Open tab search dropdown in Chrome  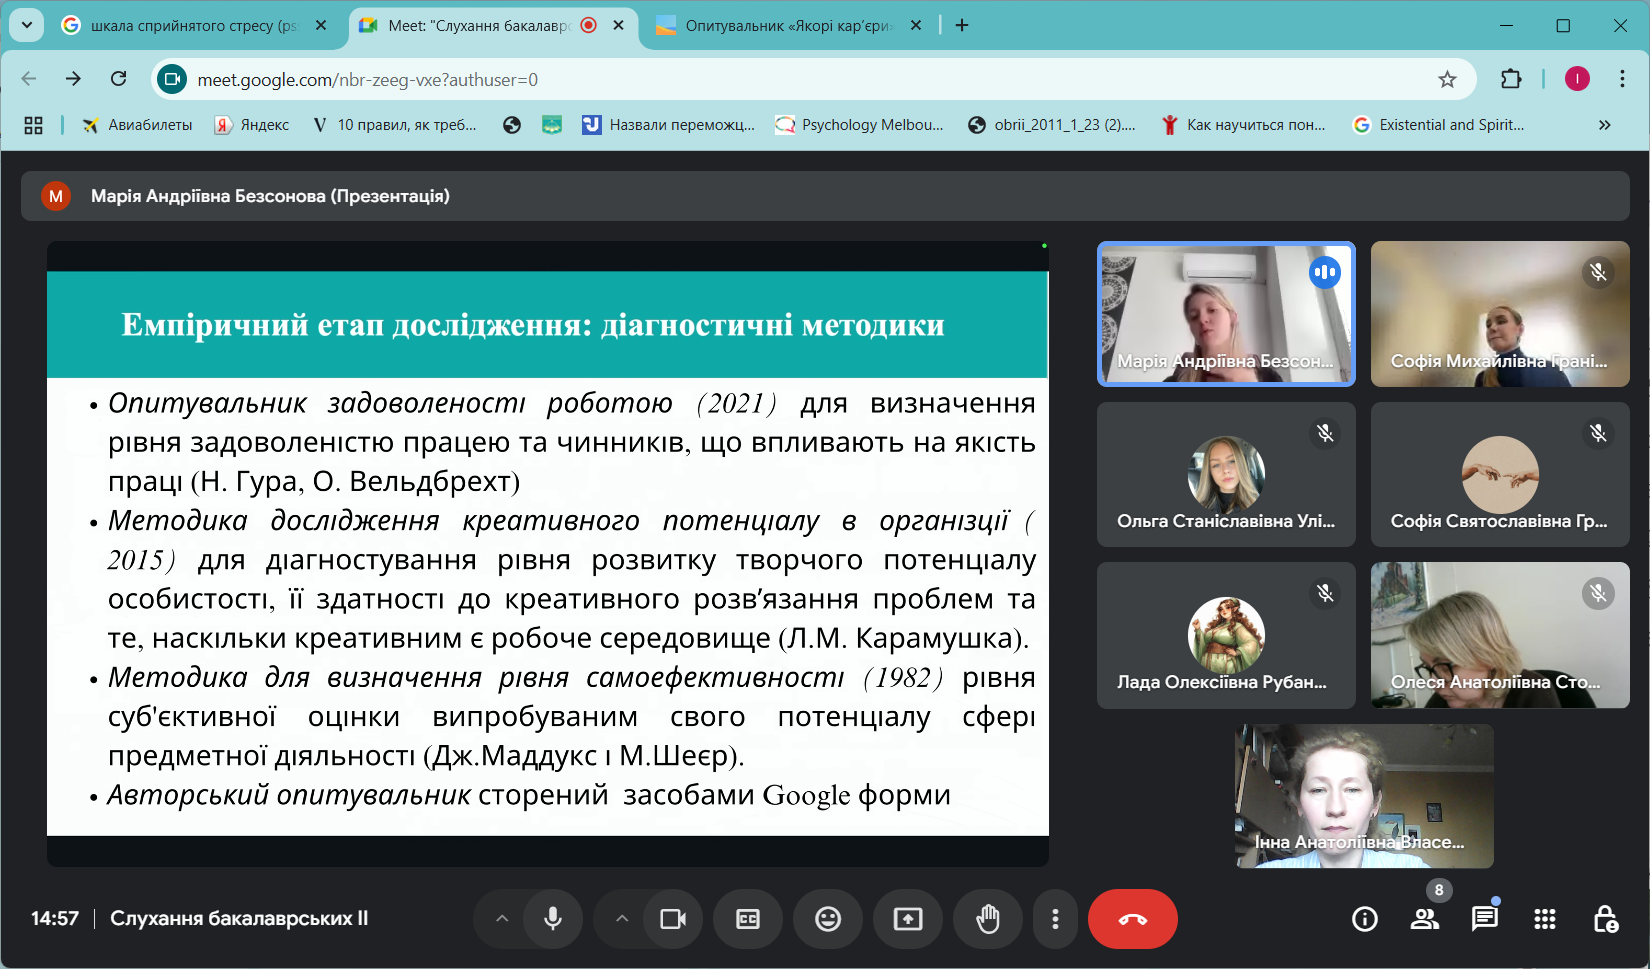point(27,25)
